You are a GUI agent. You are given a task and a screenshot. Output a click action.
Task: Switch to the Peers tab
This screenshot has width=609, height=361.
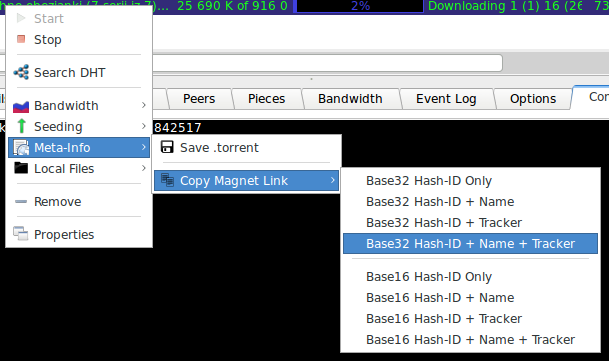pyautogui.click(x=199, y=99)
